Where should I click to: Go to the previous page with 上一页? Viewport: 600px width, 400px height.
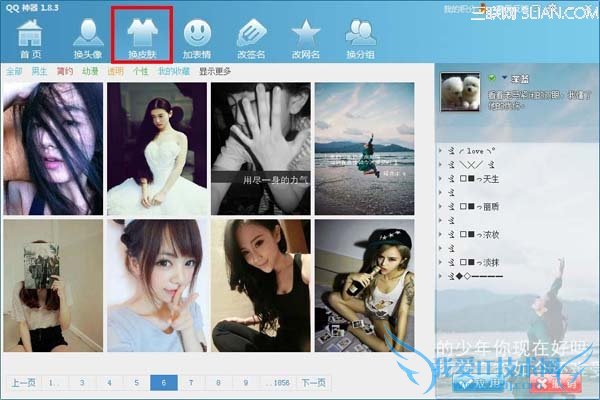tap(23, 382)
